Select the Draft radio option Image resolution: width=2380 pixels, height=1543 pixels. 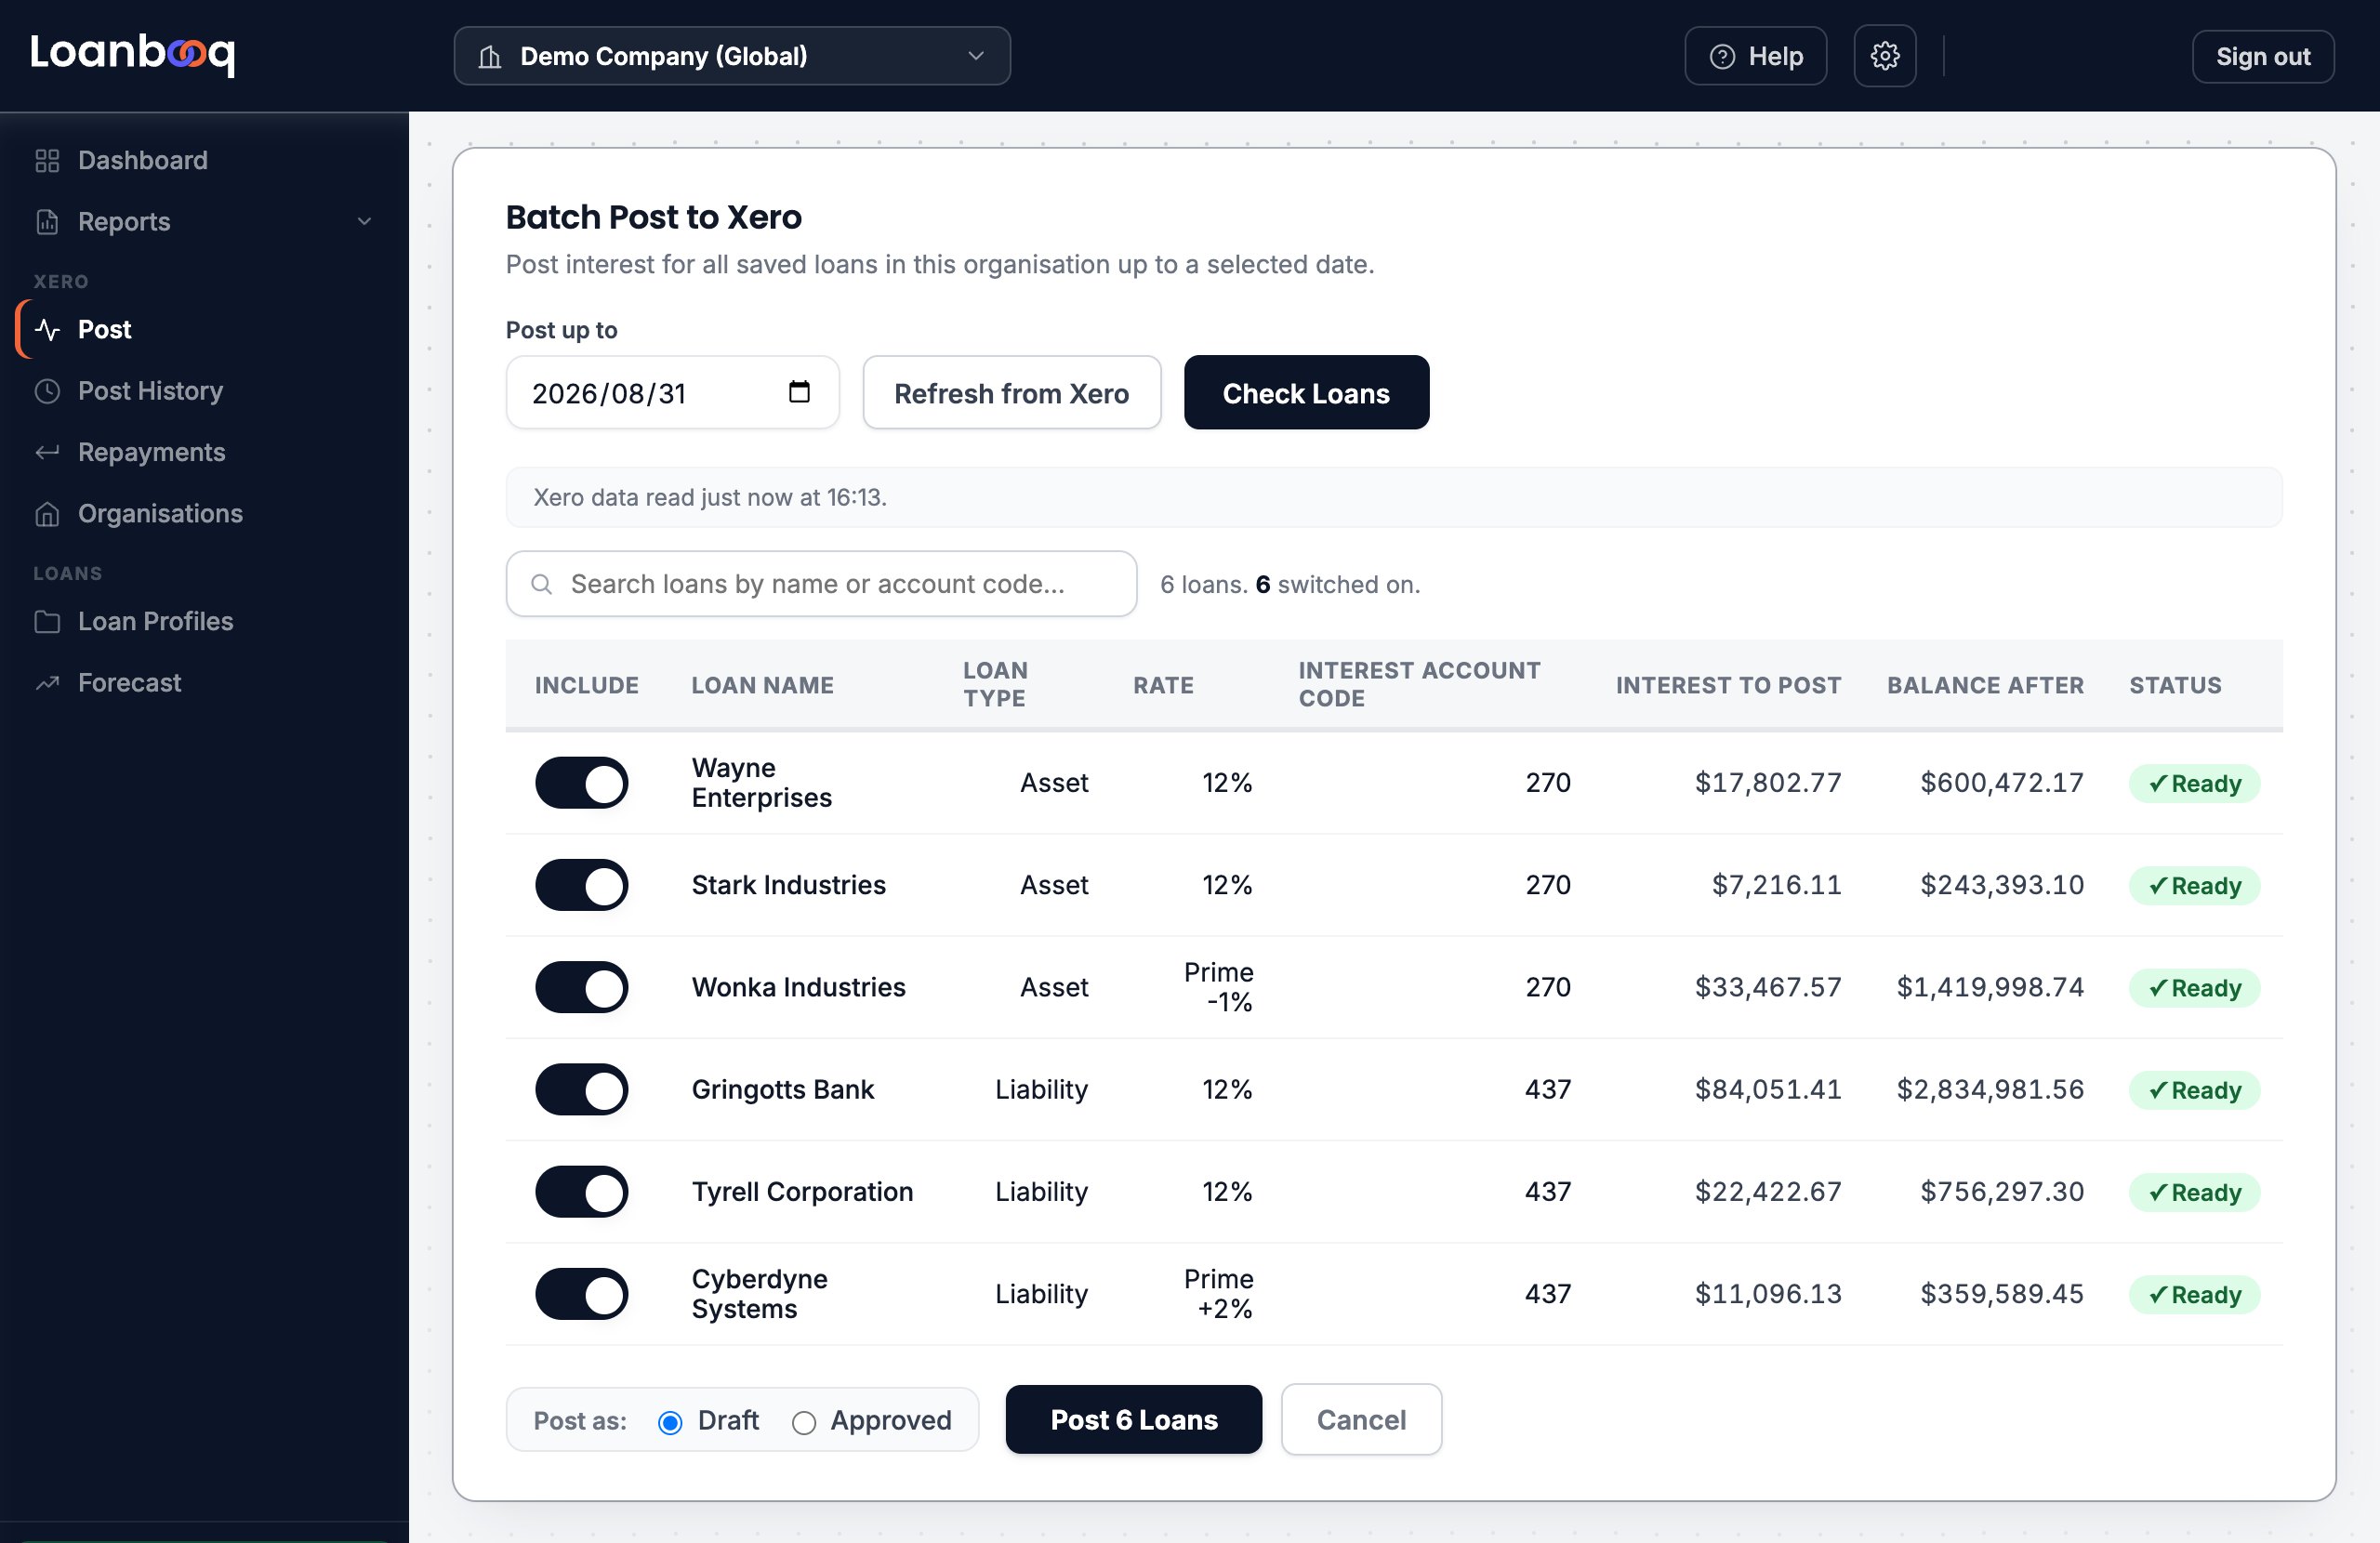[x=670, y=1421]
